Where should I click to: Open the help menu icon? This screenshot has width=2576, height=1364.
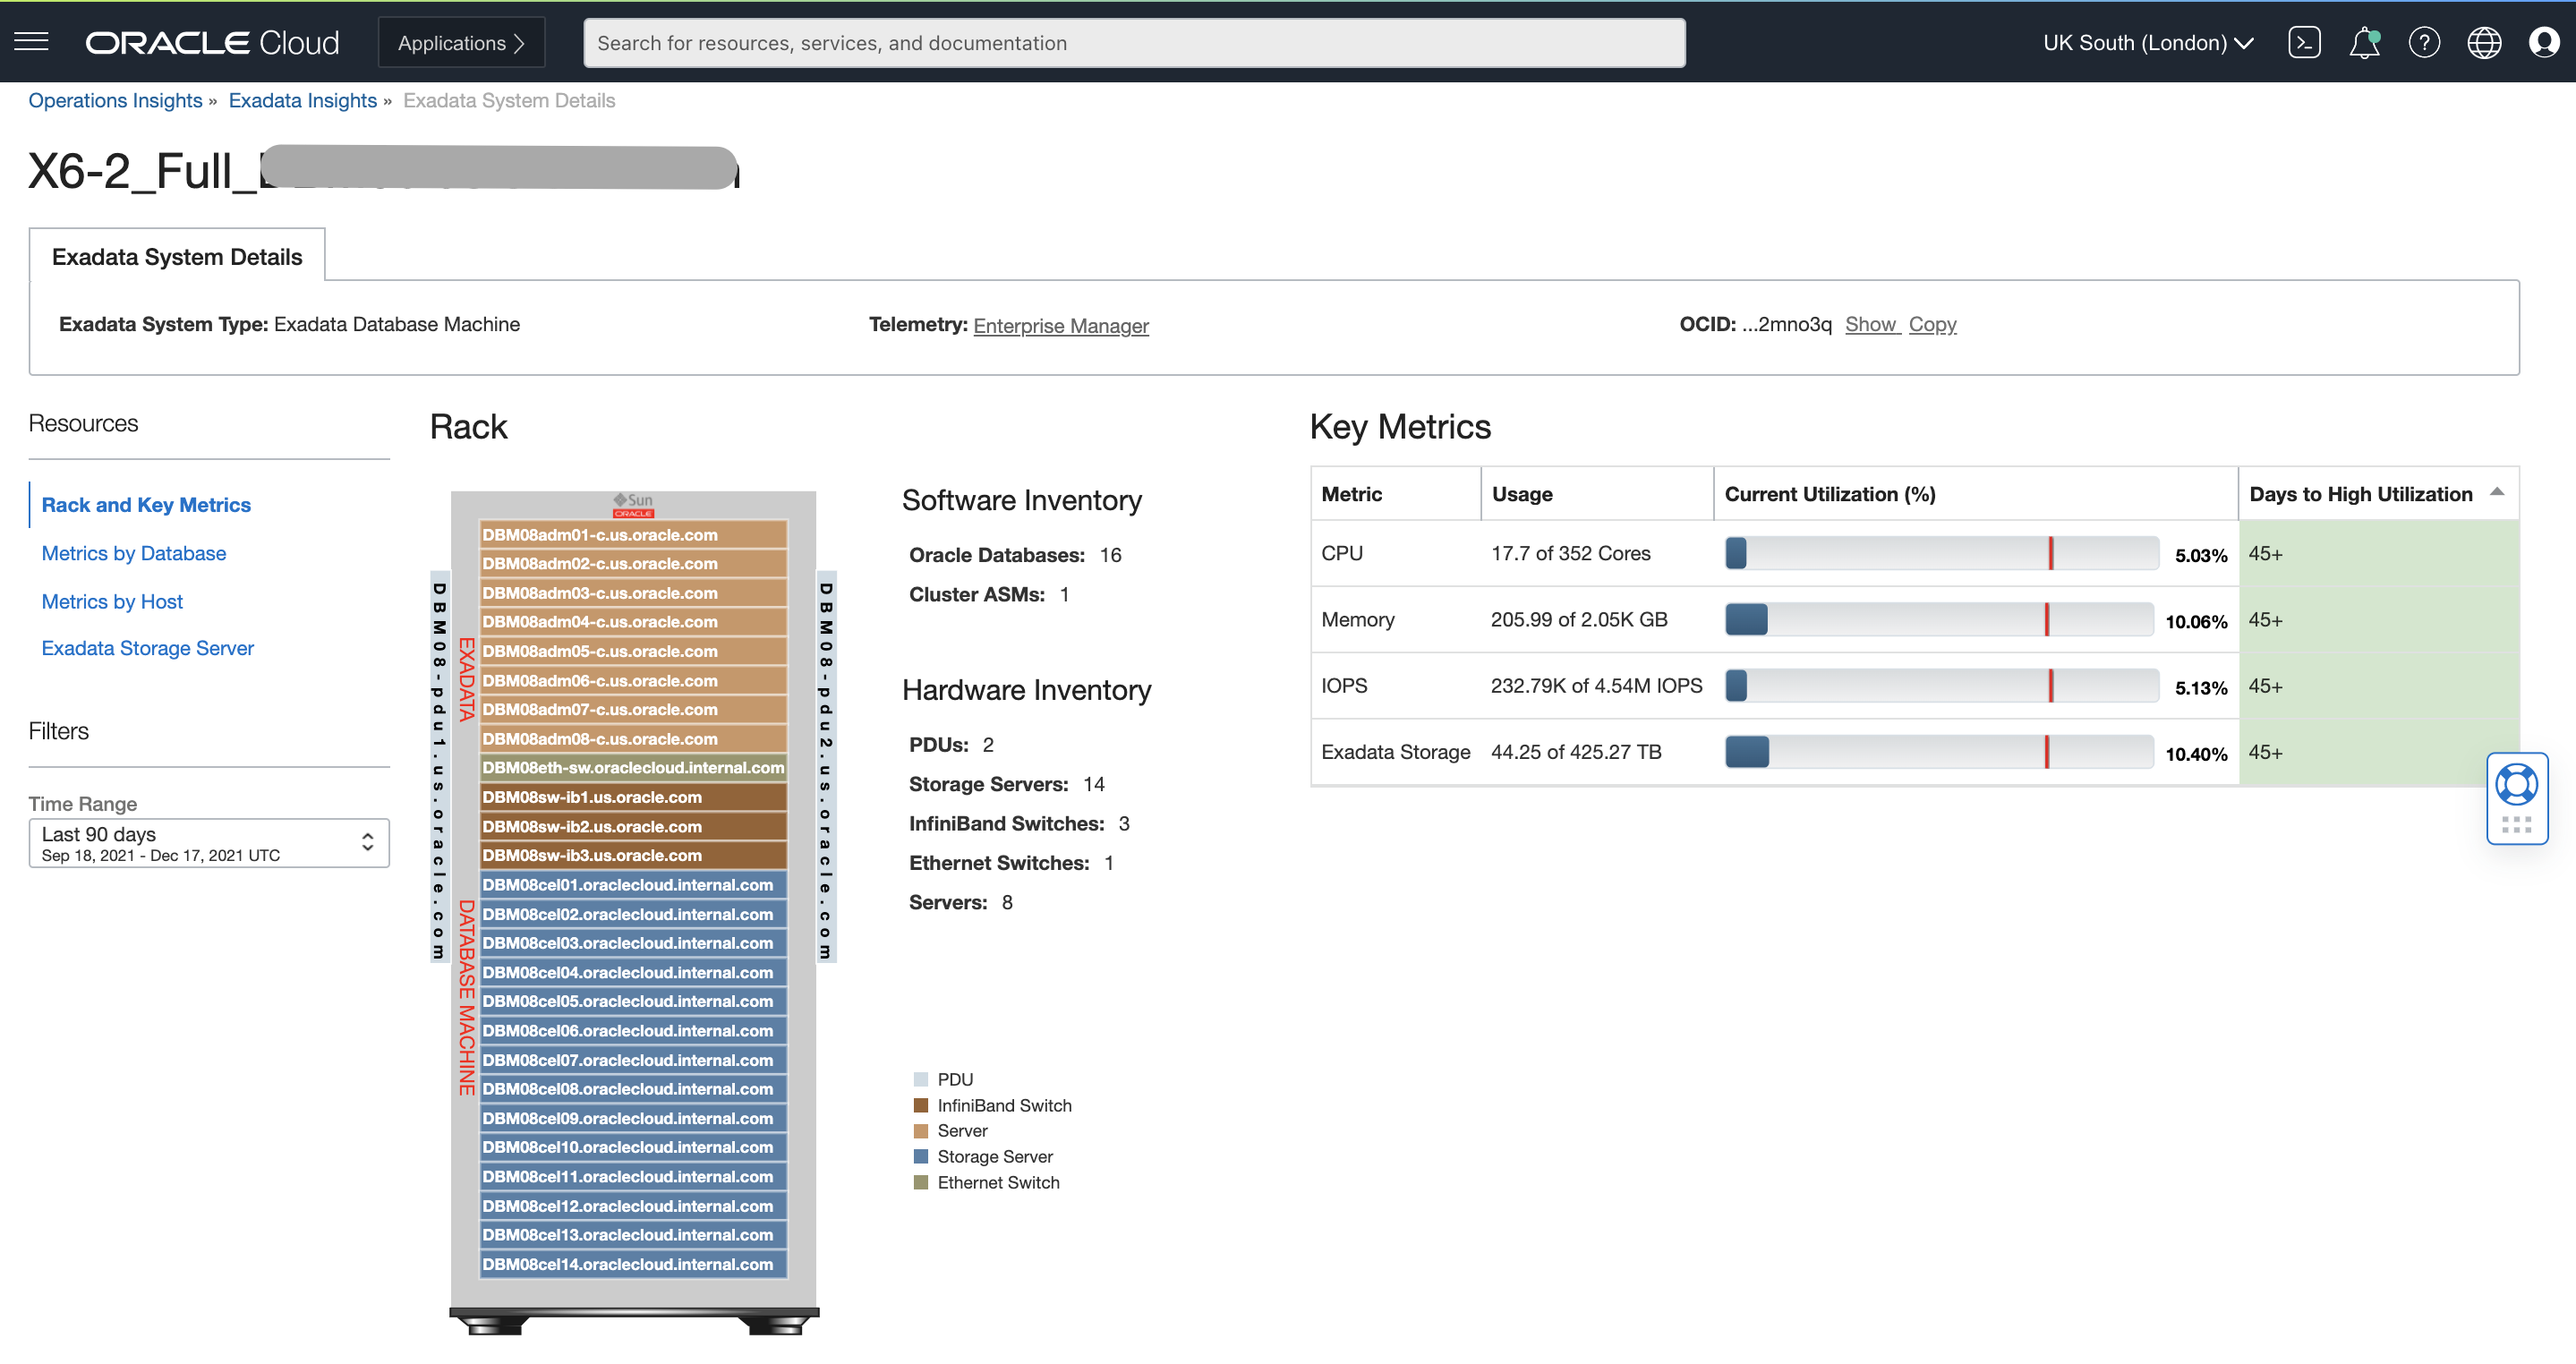coord(2424,42)
